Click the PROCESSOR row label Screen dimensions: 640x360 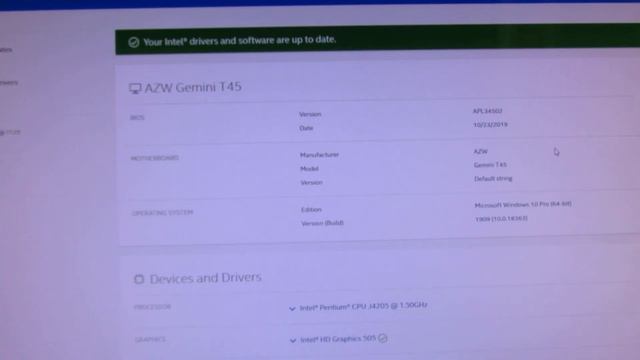tap(152, 307)
